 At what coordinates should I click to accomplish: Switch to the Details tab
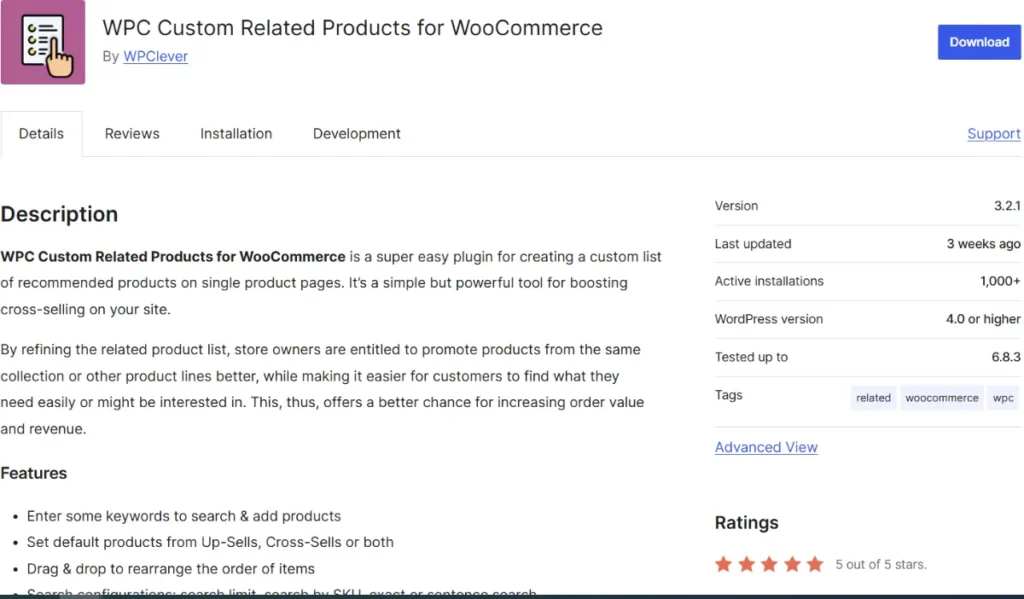click(41, 134)
